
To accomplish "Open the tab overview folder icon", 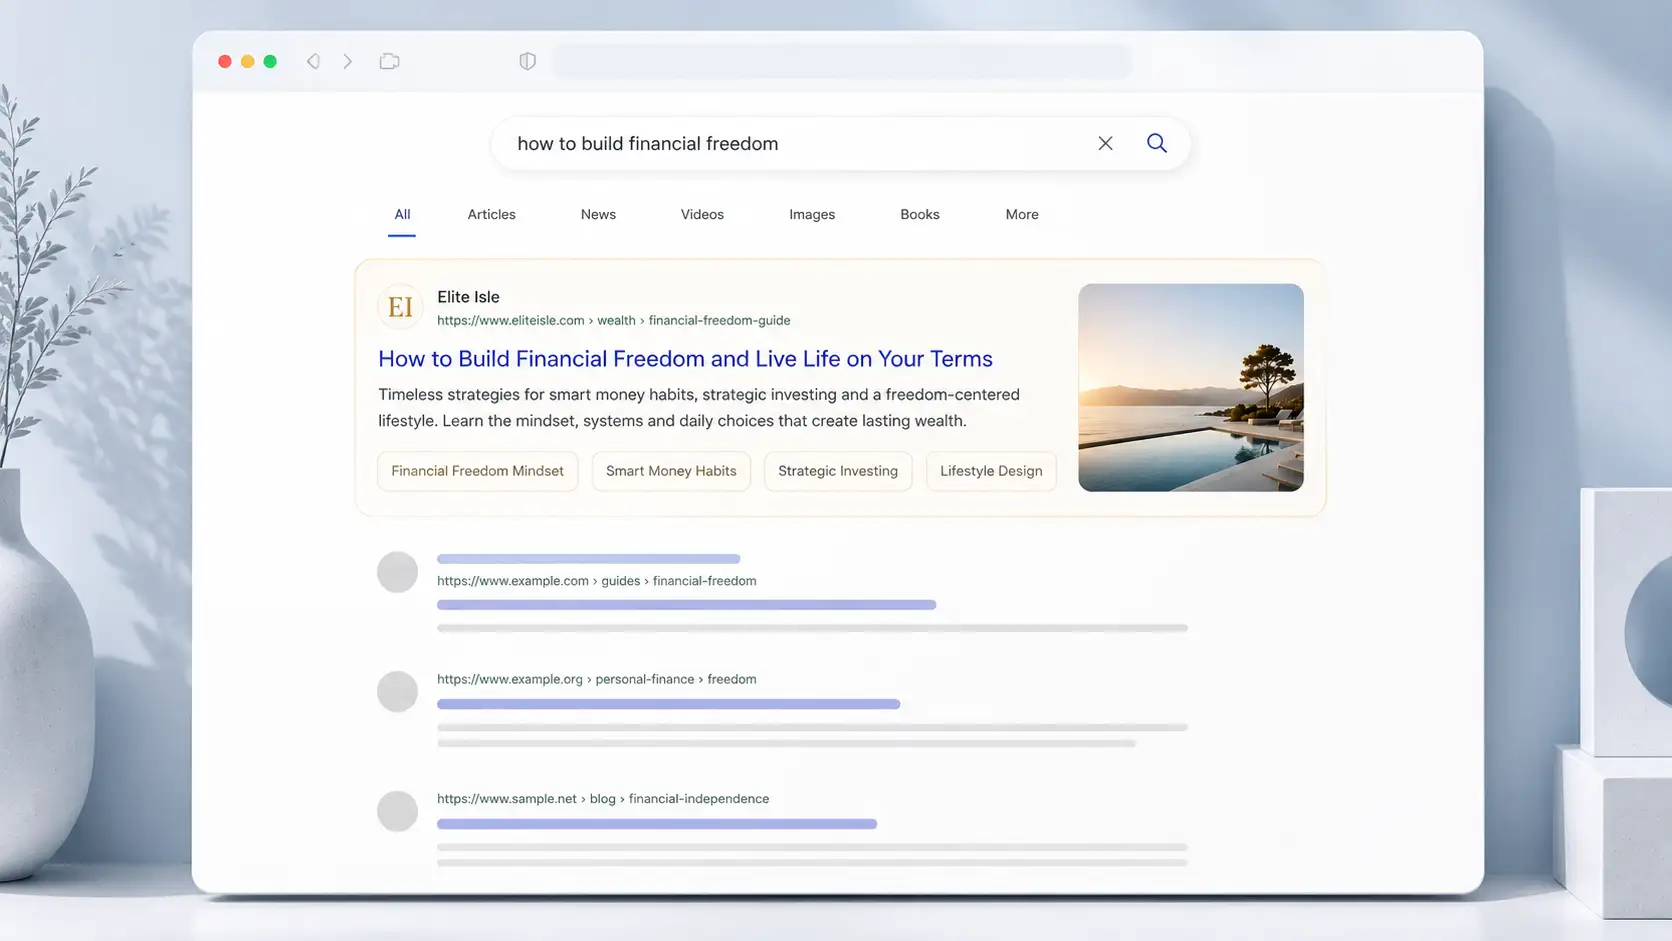I will tap(390, 61).
